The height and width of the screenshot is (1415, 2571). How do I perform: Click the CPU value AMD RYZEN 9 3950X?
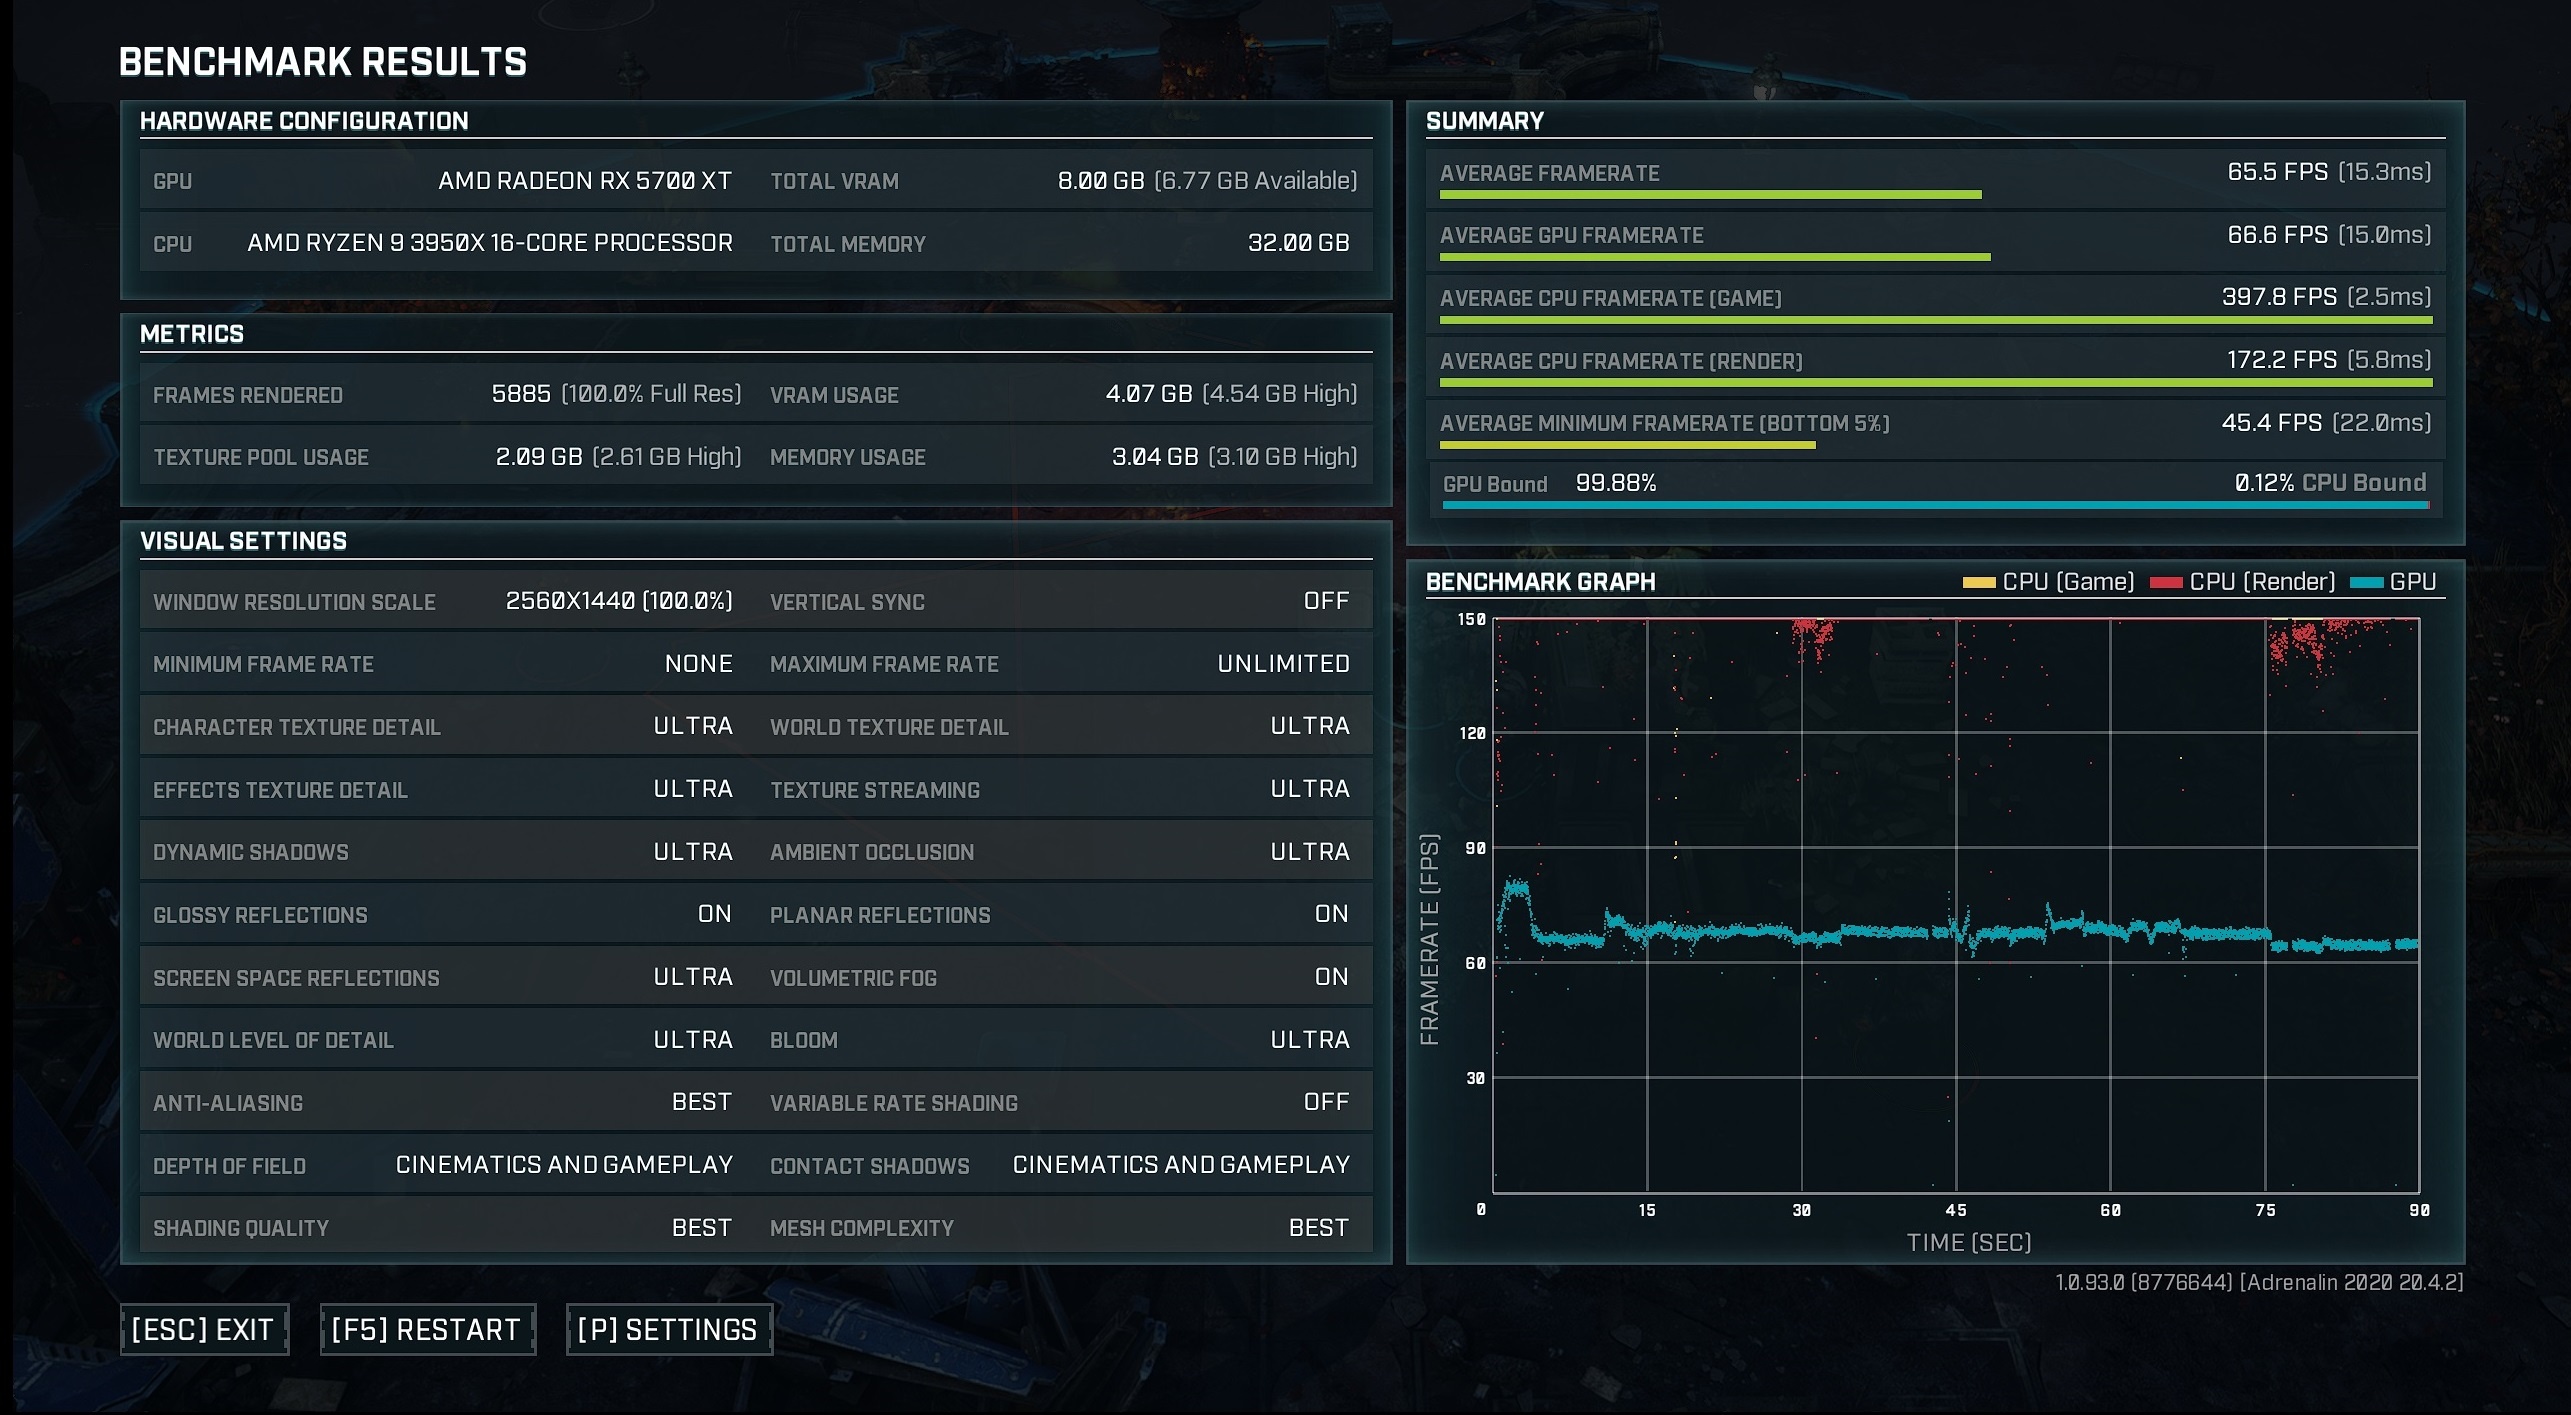click(x=490, y=243)
